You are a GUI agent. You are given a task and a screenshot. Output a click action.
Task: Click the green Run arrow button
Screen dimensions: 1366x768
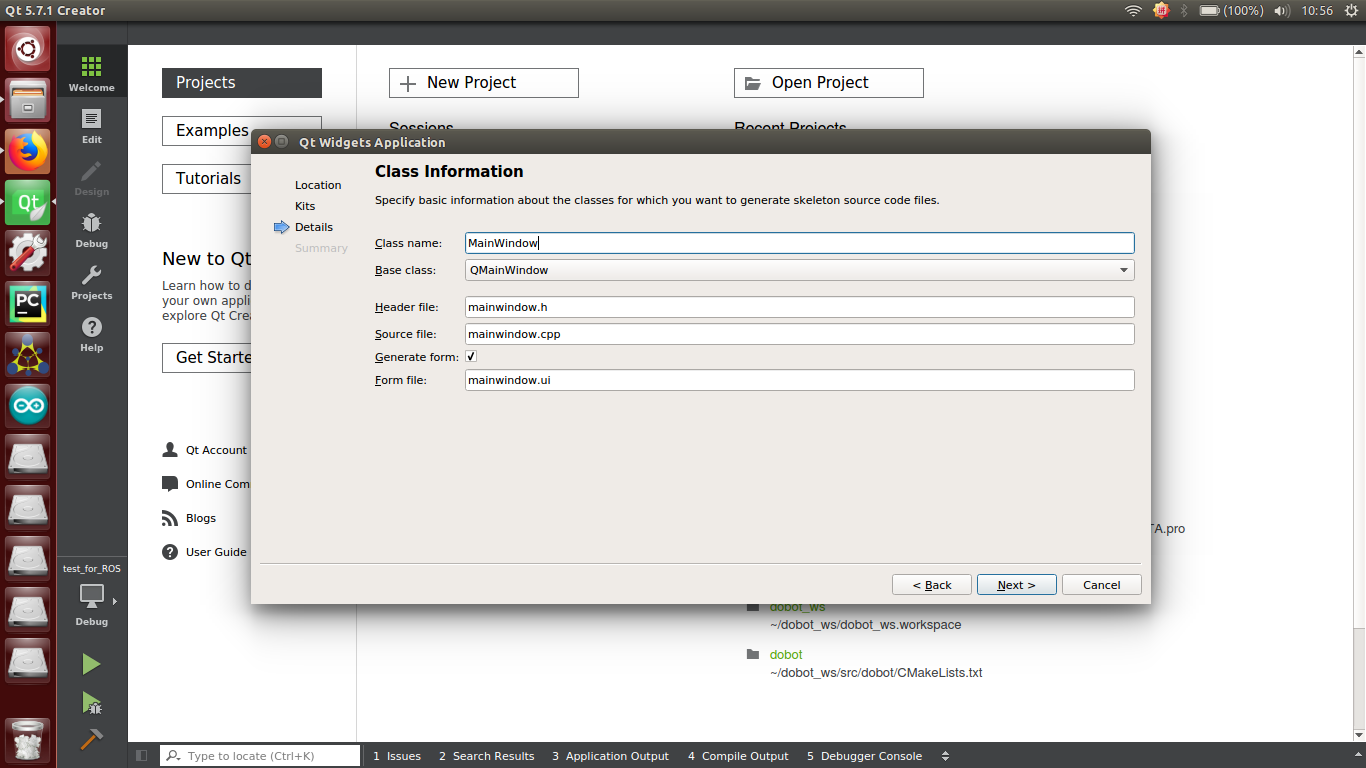click(91, 664)
